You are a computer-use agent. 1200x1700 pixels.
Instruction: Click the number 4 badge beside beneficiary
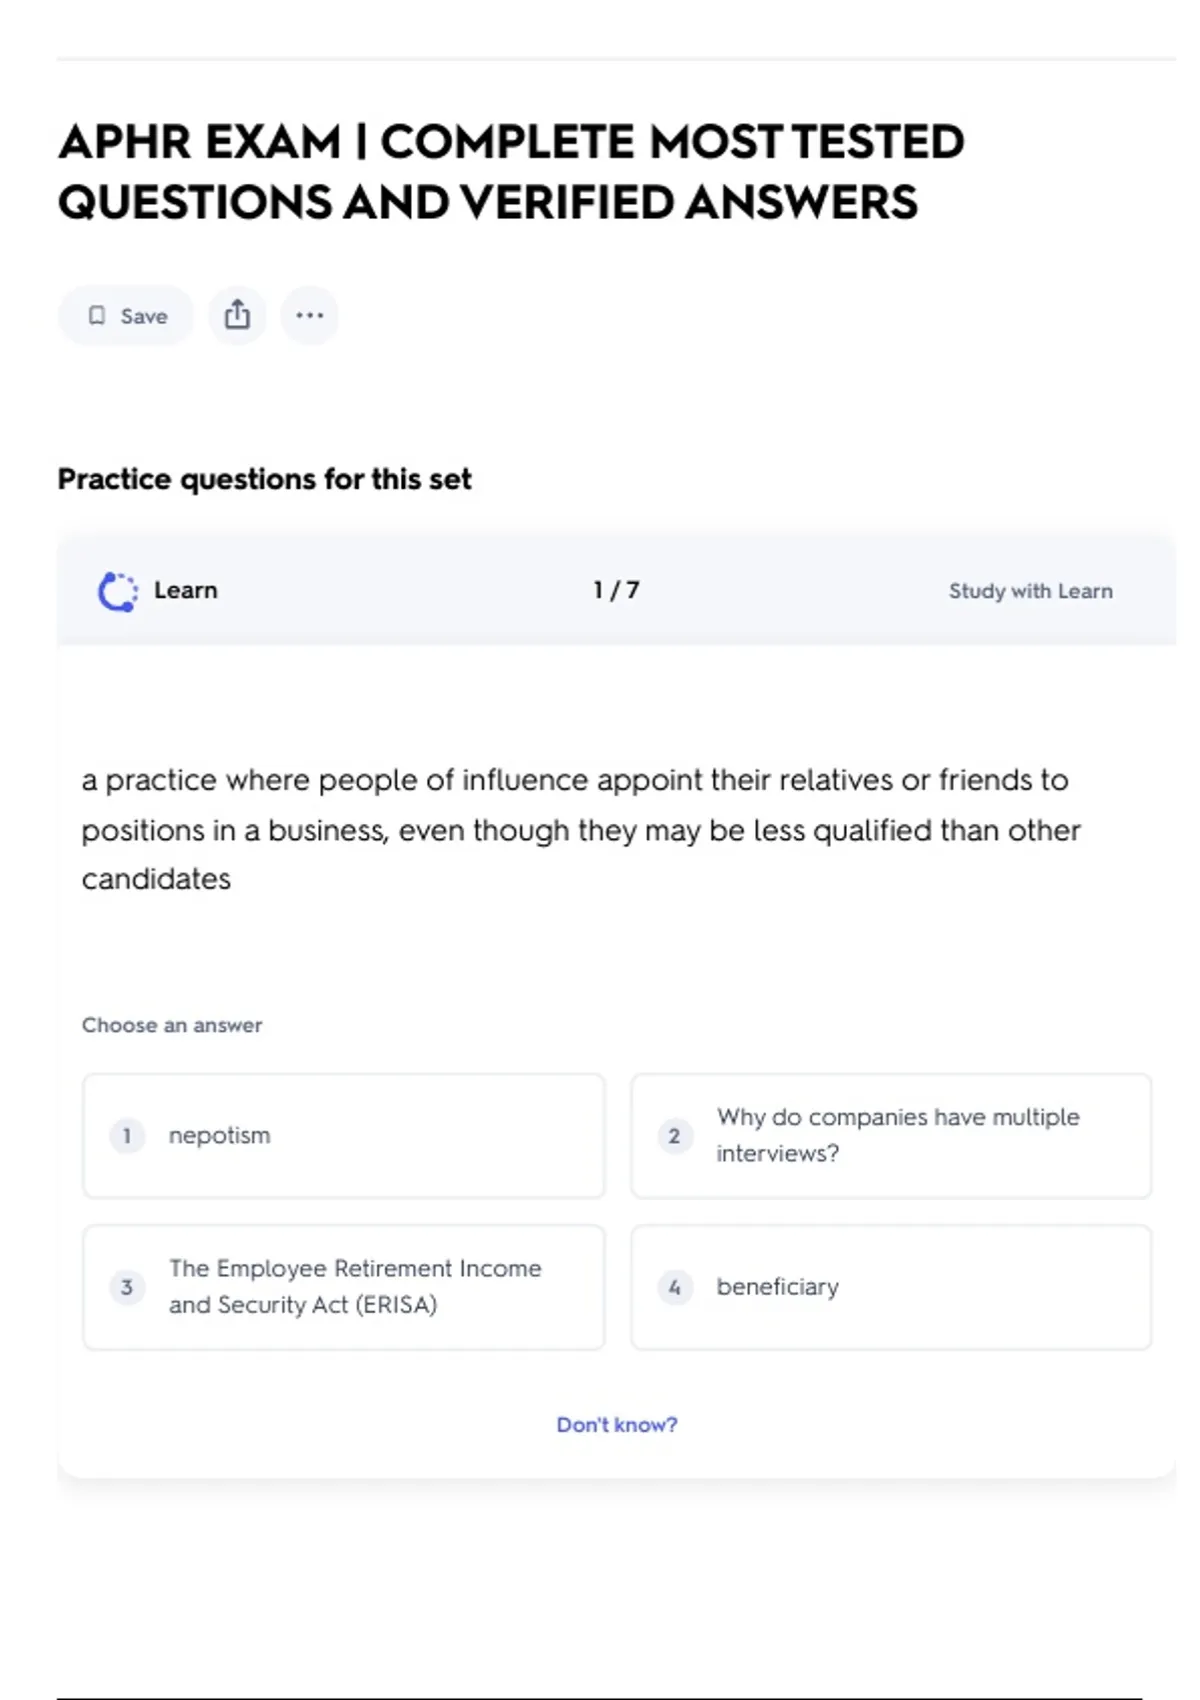[x=675, y=1287]
